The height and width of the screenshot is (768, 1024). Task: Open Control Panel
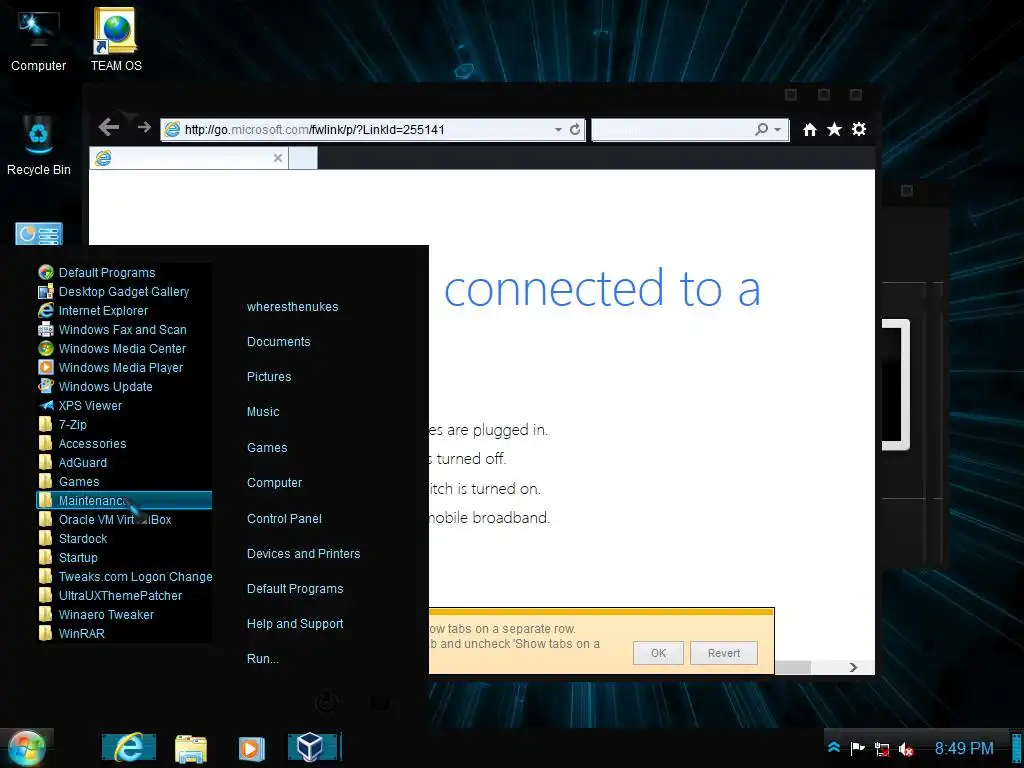[284, 519]
